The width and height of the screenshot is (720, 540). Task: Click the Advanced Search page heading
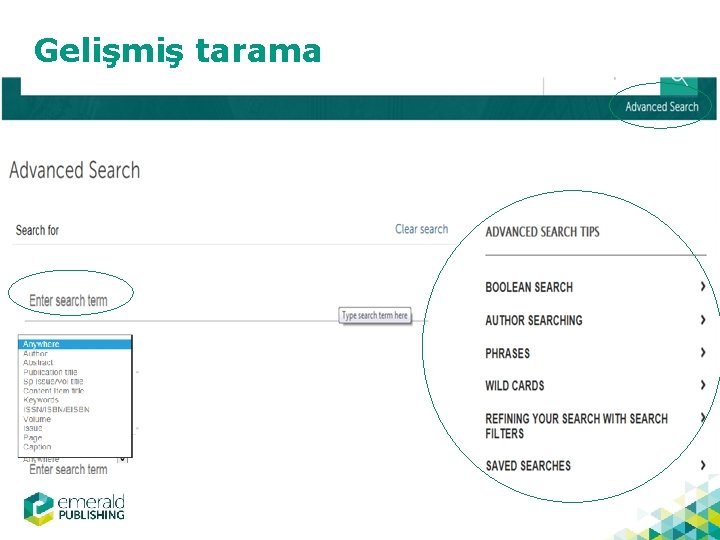74,170
